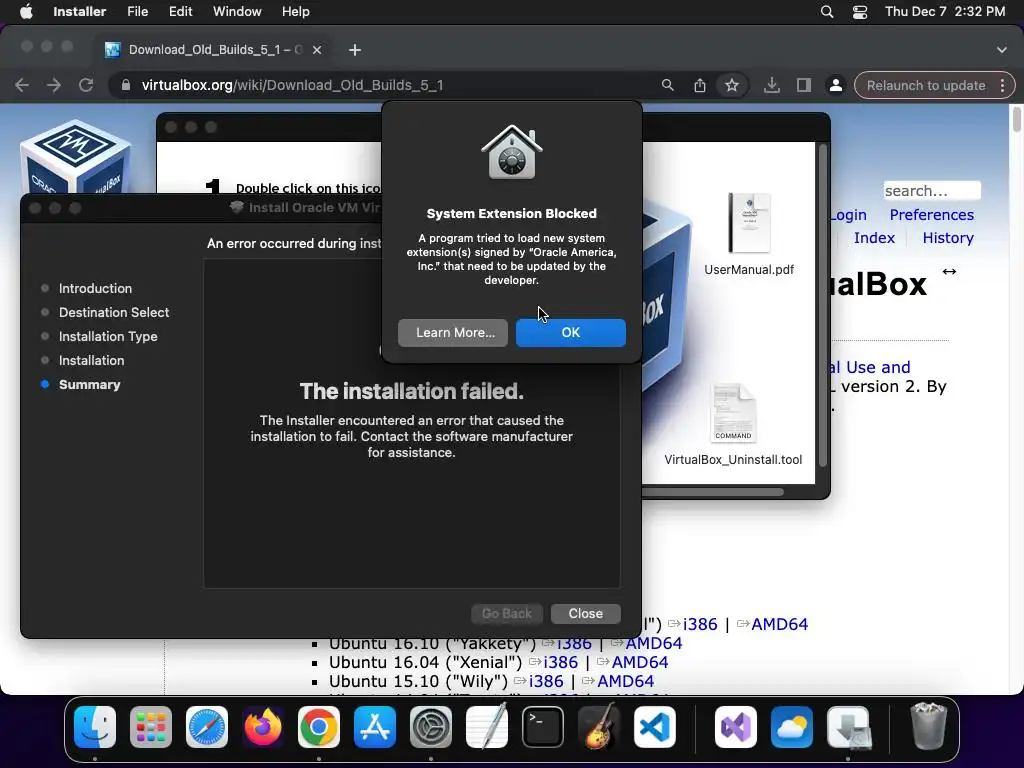Click Relaunch to update button
Viewport: 1024px width, 768px height.
(x=925, y=86)
